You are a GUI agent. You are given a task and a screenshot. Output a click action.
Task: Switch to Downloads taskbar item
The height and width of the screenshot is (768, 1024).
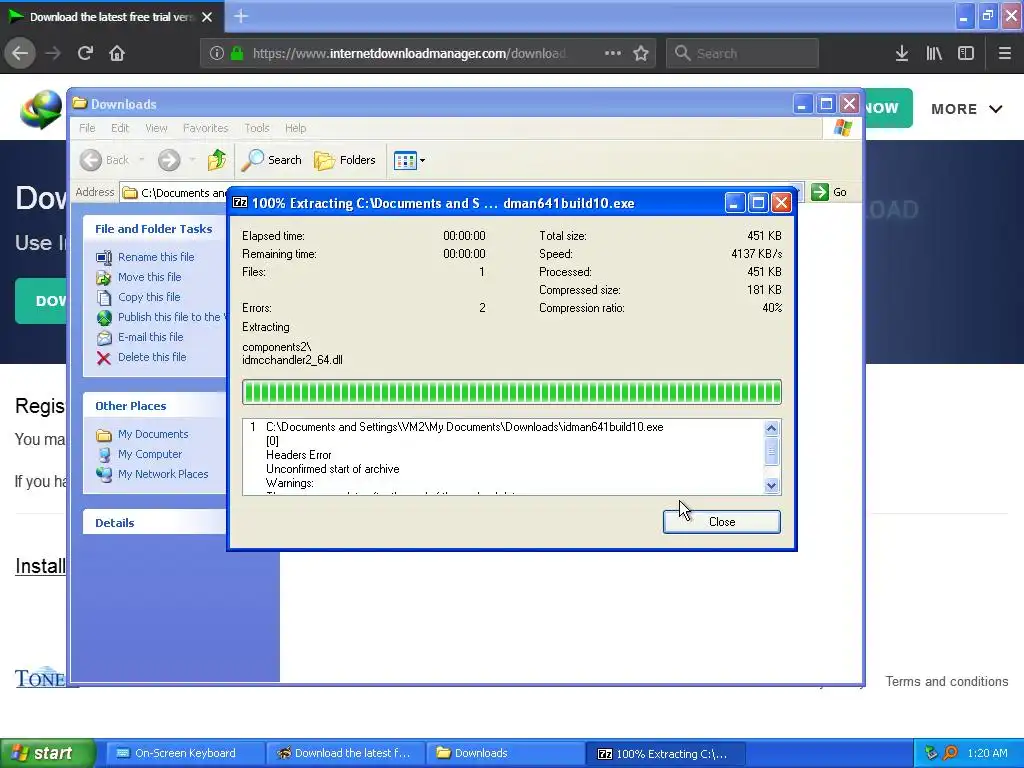(505, 753)
